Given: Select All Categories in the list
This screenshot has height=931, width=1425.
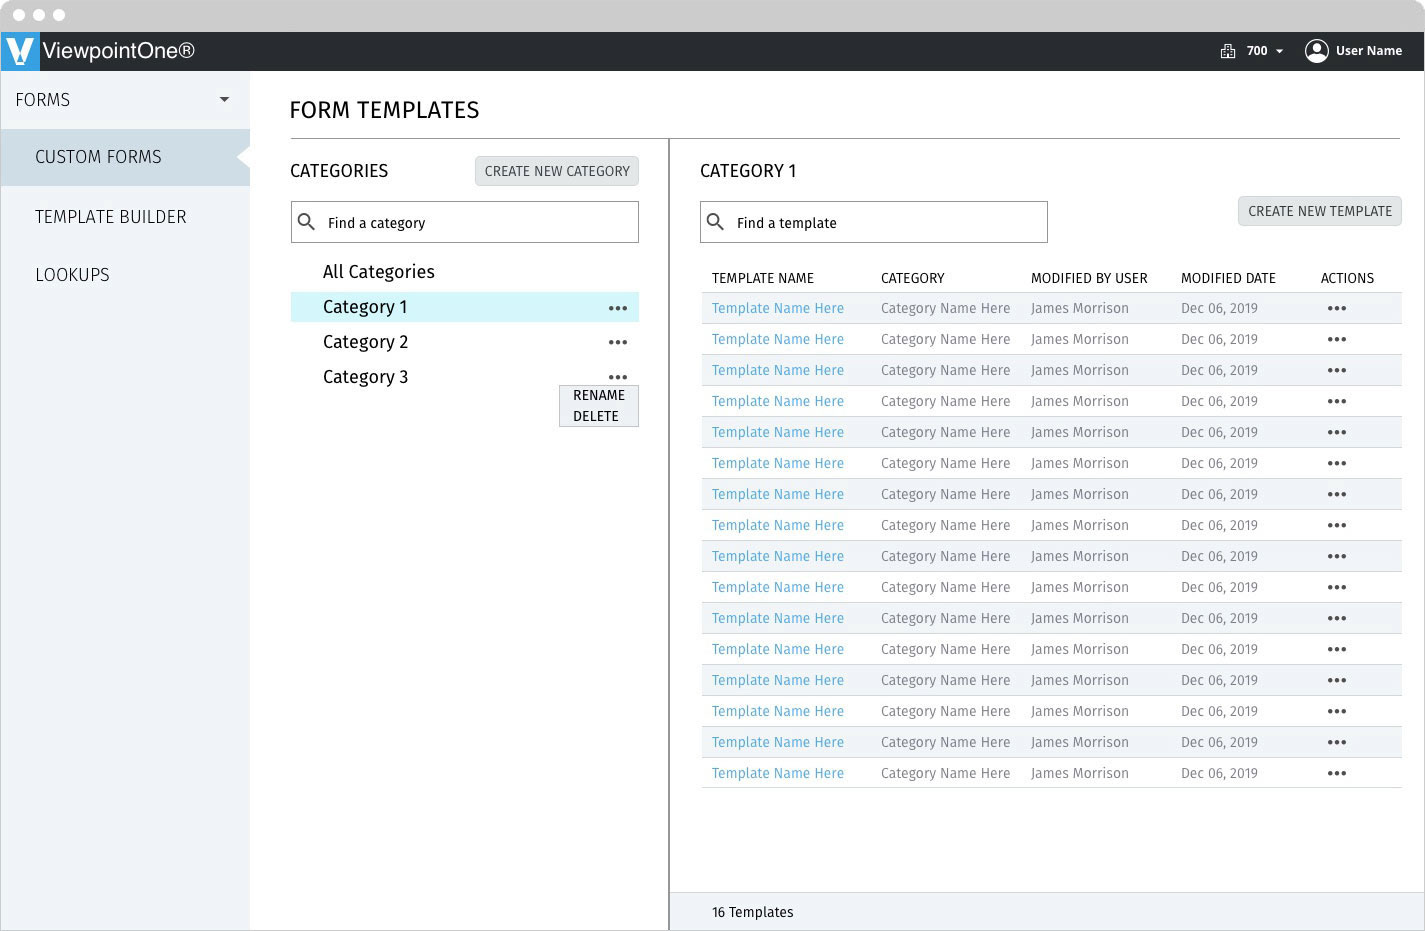Looking at the screenshot, I should [x=378, y=272].
